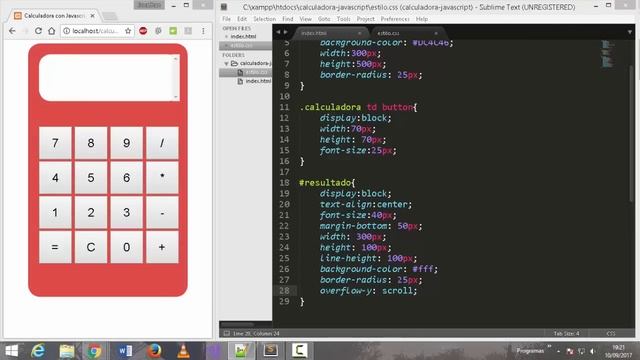Image resolution: width=640 pixels, height=360 pixels.
Task: Click panel switcher icon in status bar
Action: coord(227,333)
